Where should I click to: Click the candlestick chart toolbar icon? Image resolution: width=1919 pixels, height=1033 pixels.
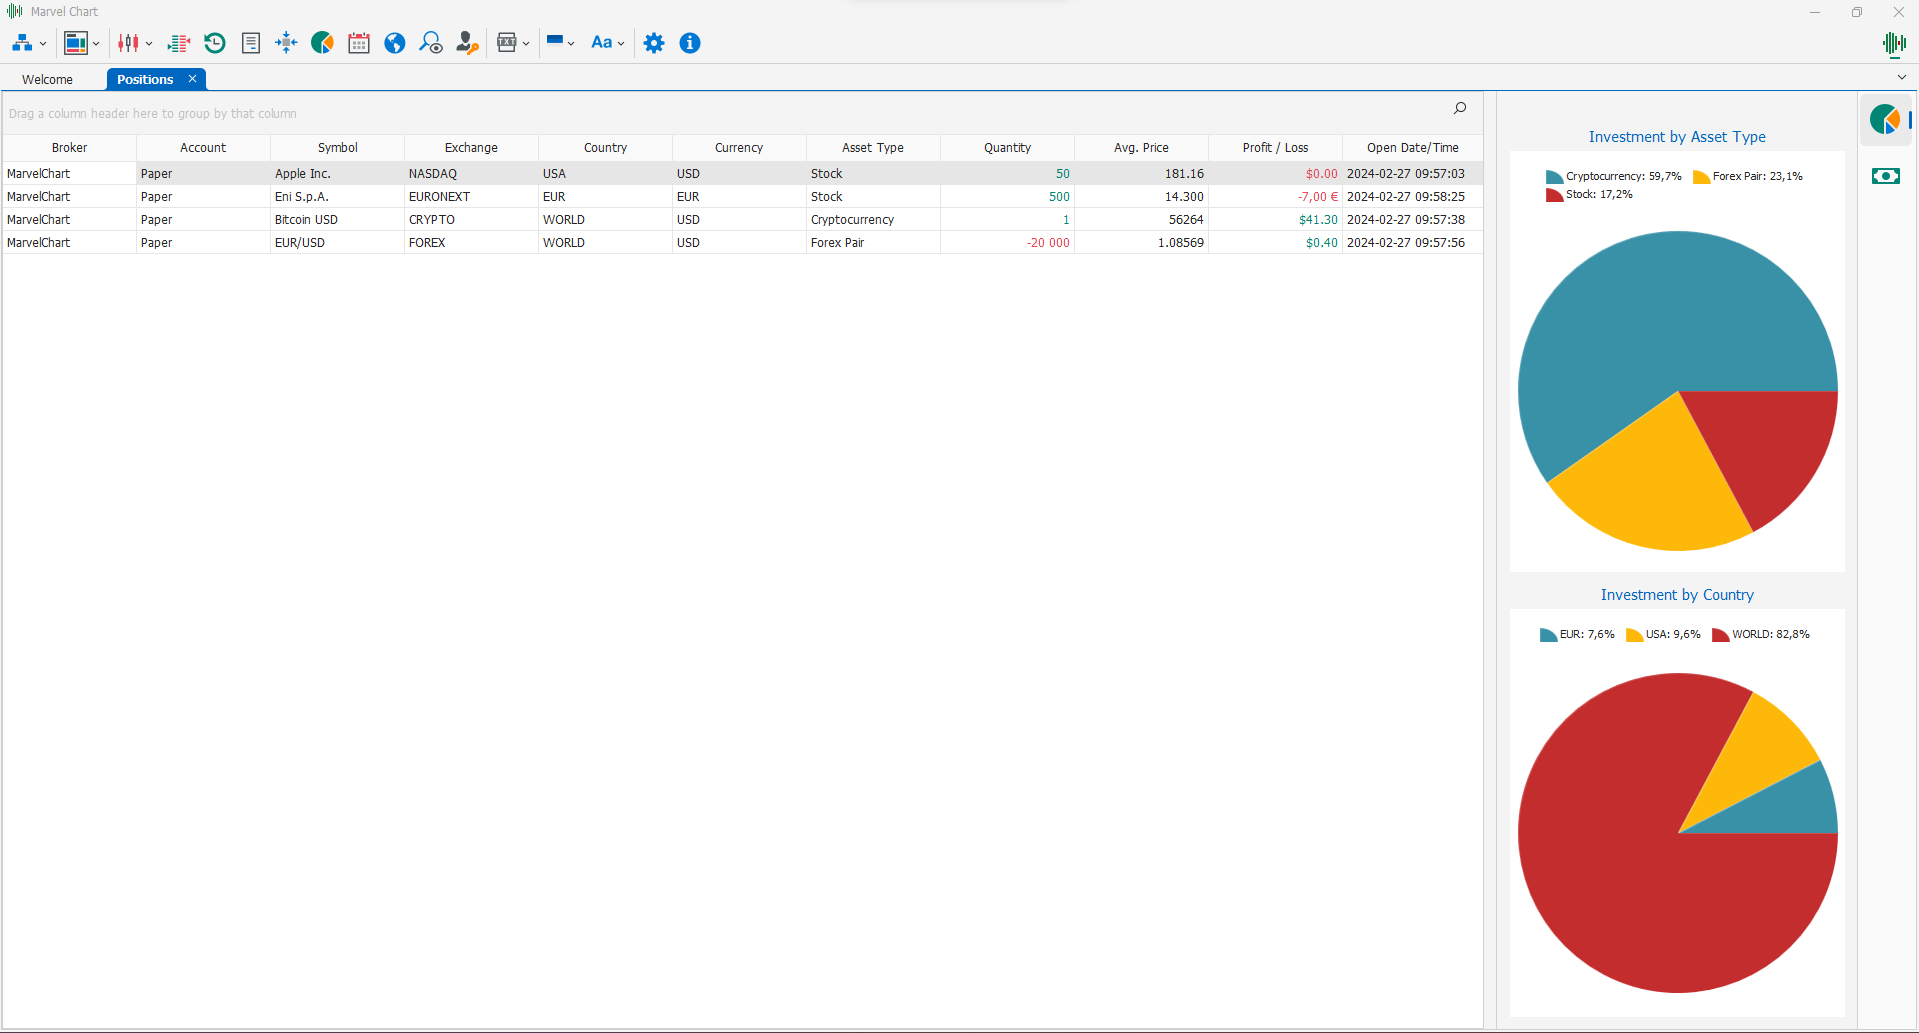(128, 43)
